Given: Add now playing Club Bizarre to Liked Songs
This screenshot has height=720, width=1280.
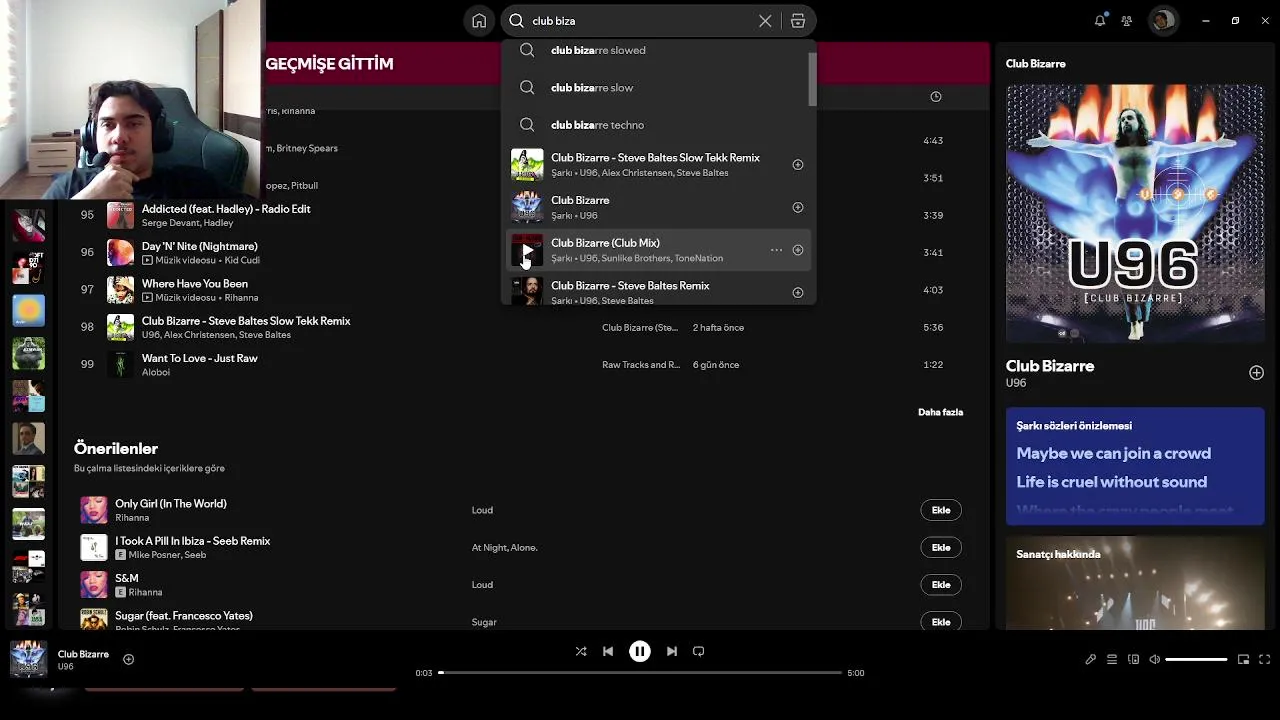Looking at the screenshot, I should point(128,659).
